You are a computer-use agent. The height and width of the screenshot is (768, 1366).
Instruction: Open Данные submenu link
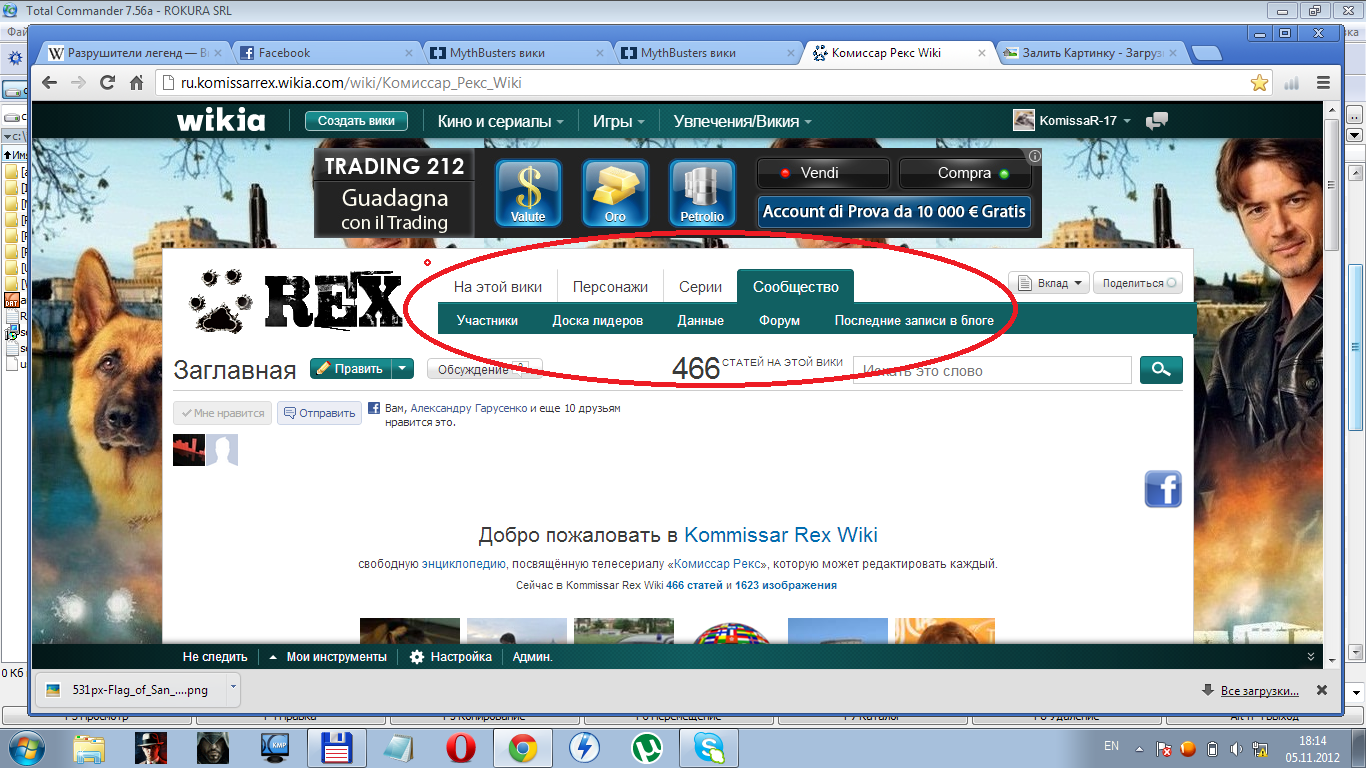point(701,321)
